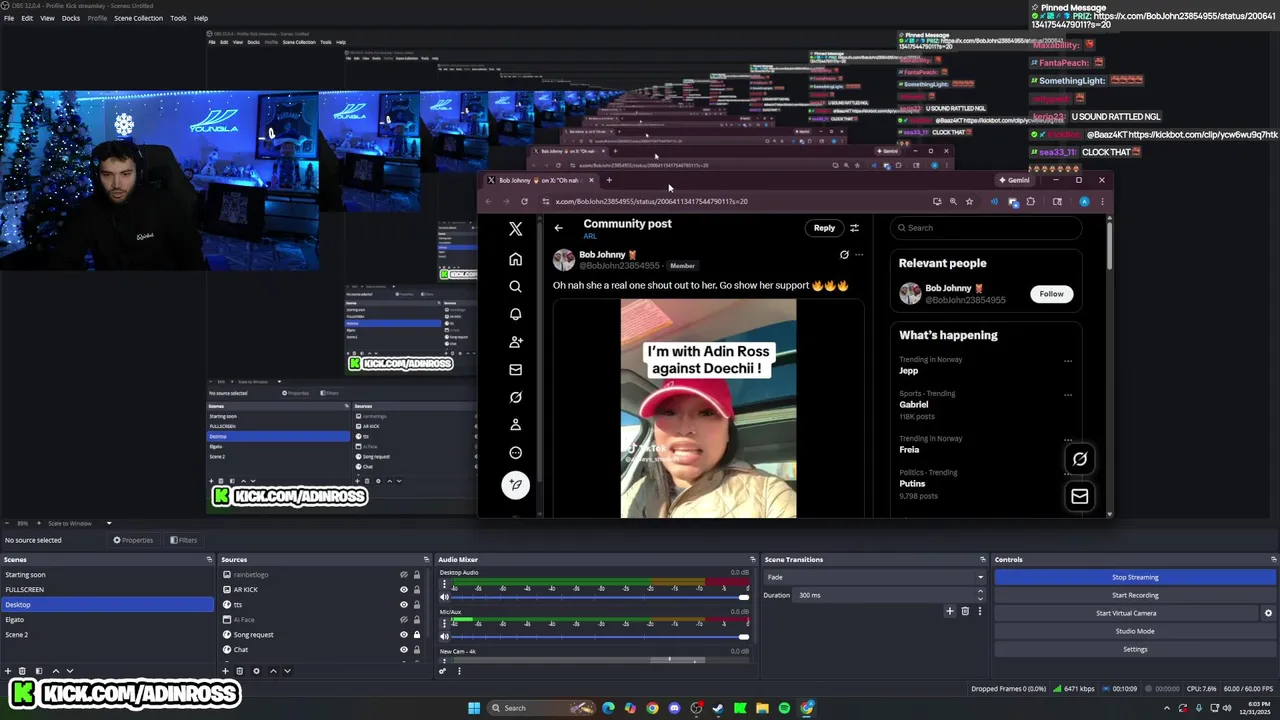
Task: Select the Bob Johnny browser tab
Action: (540, 180)
